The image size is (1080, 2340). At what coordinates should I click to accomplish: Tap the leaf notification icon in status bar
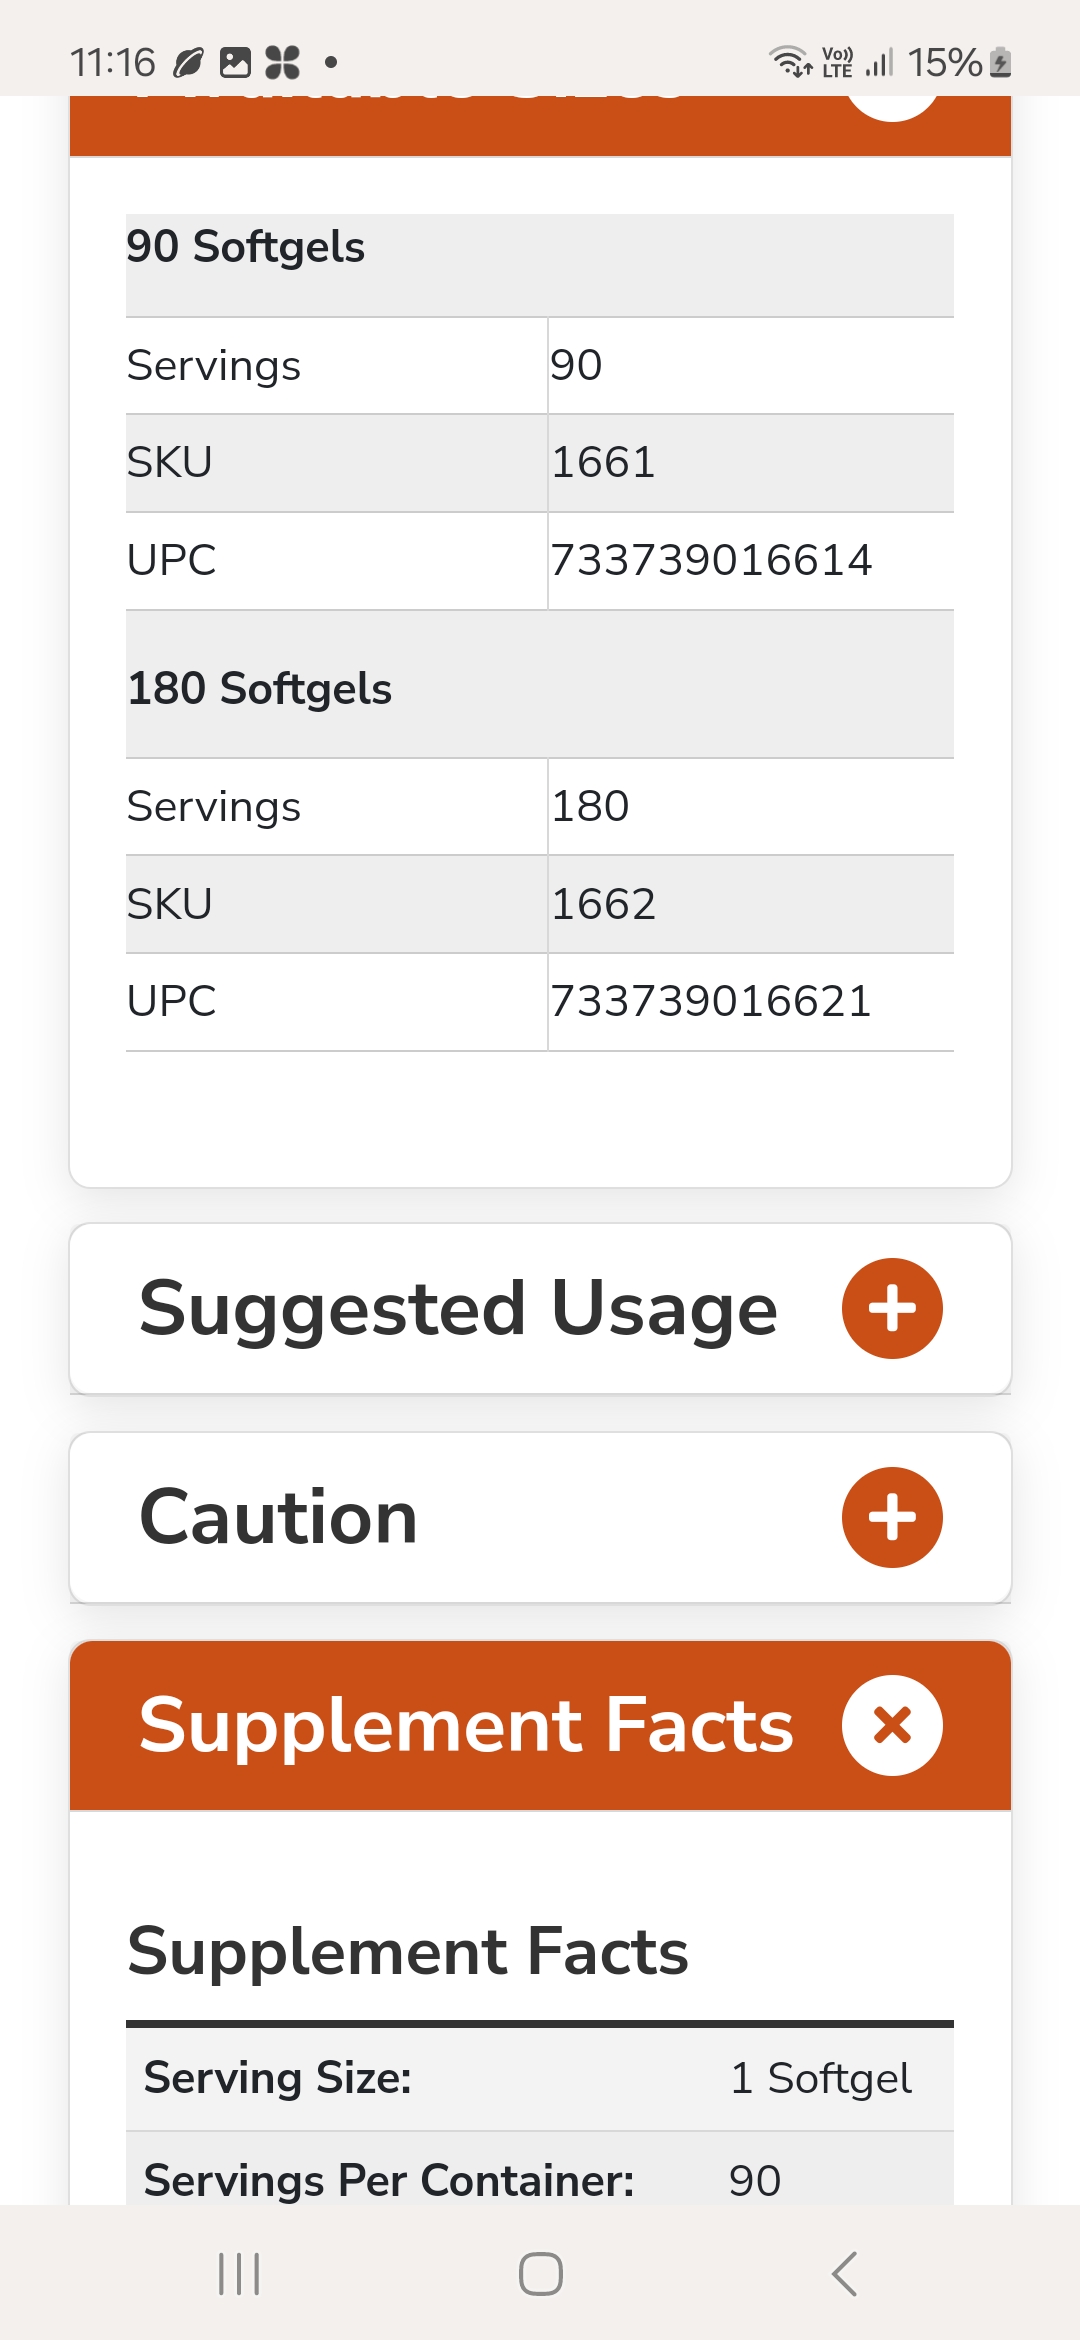[x=188, y=63]
